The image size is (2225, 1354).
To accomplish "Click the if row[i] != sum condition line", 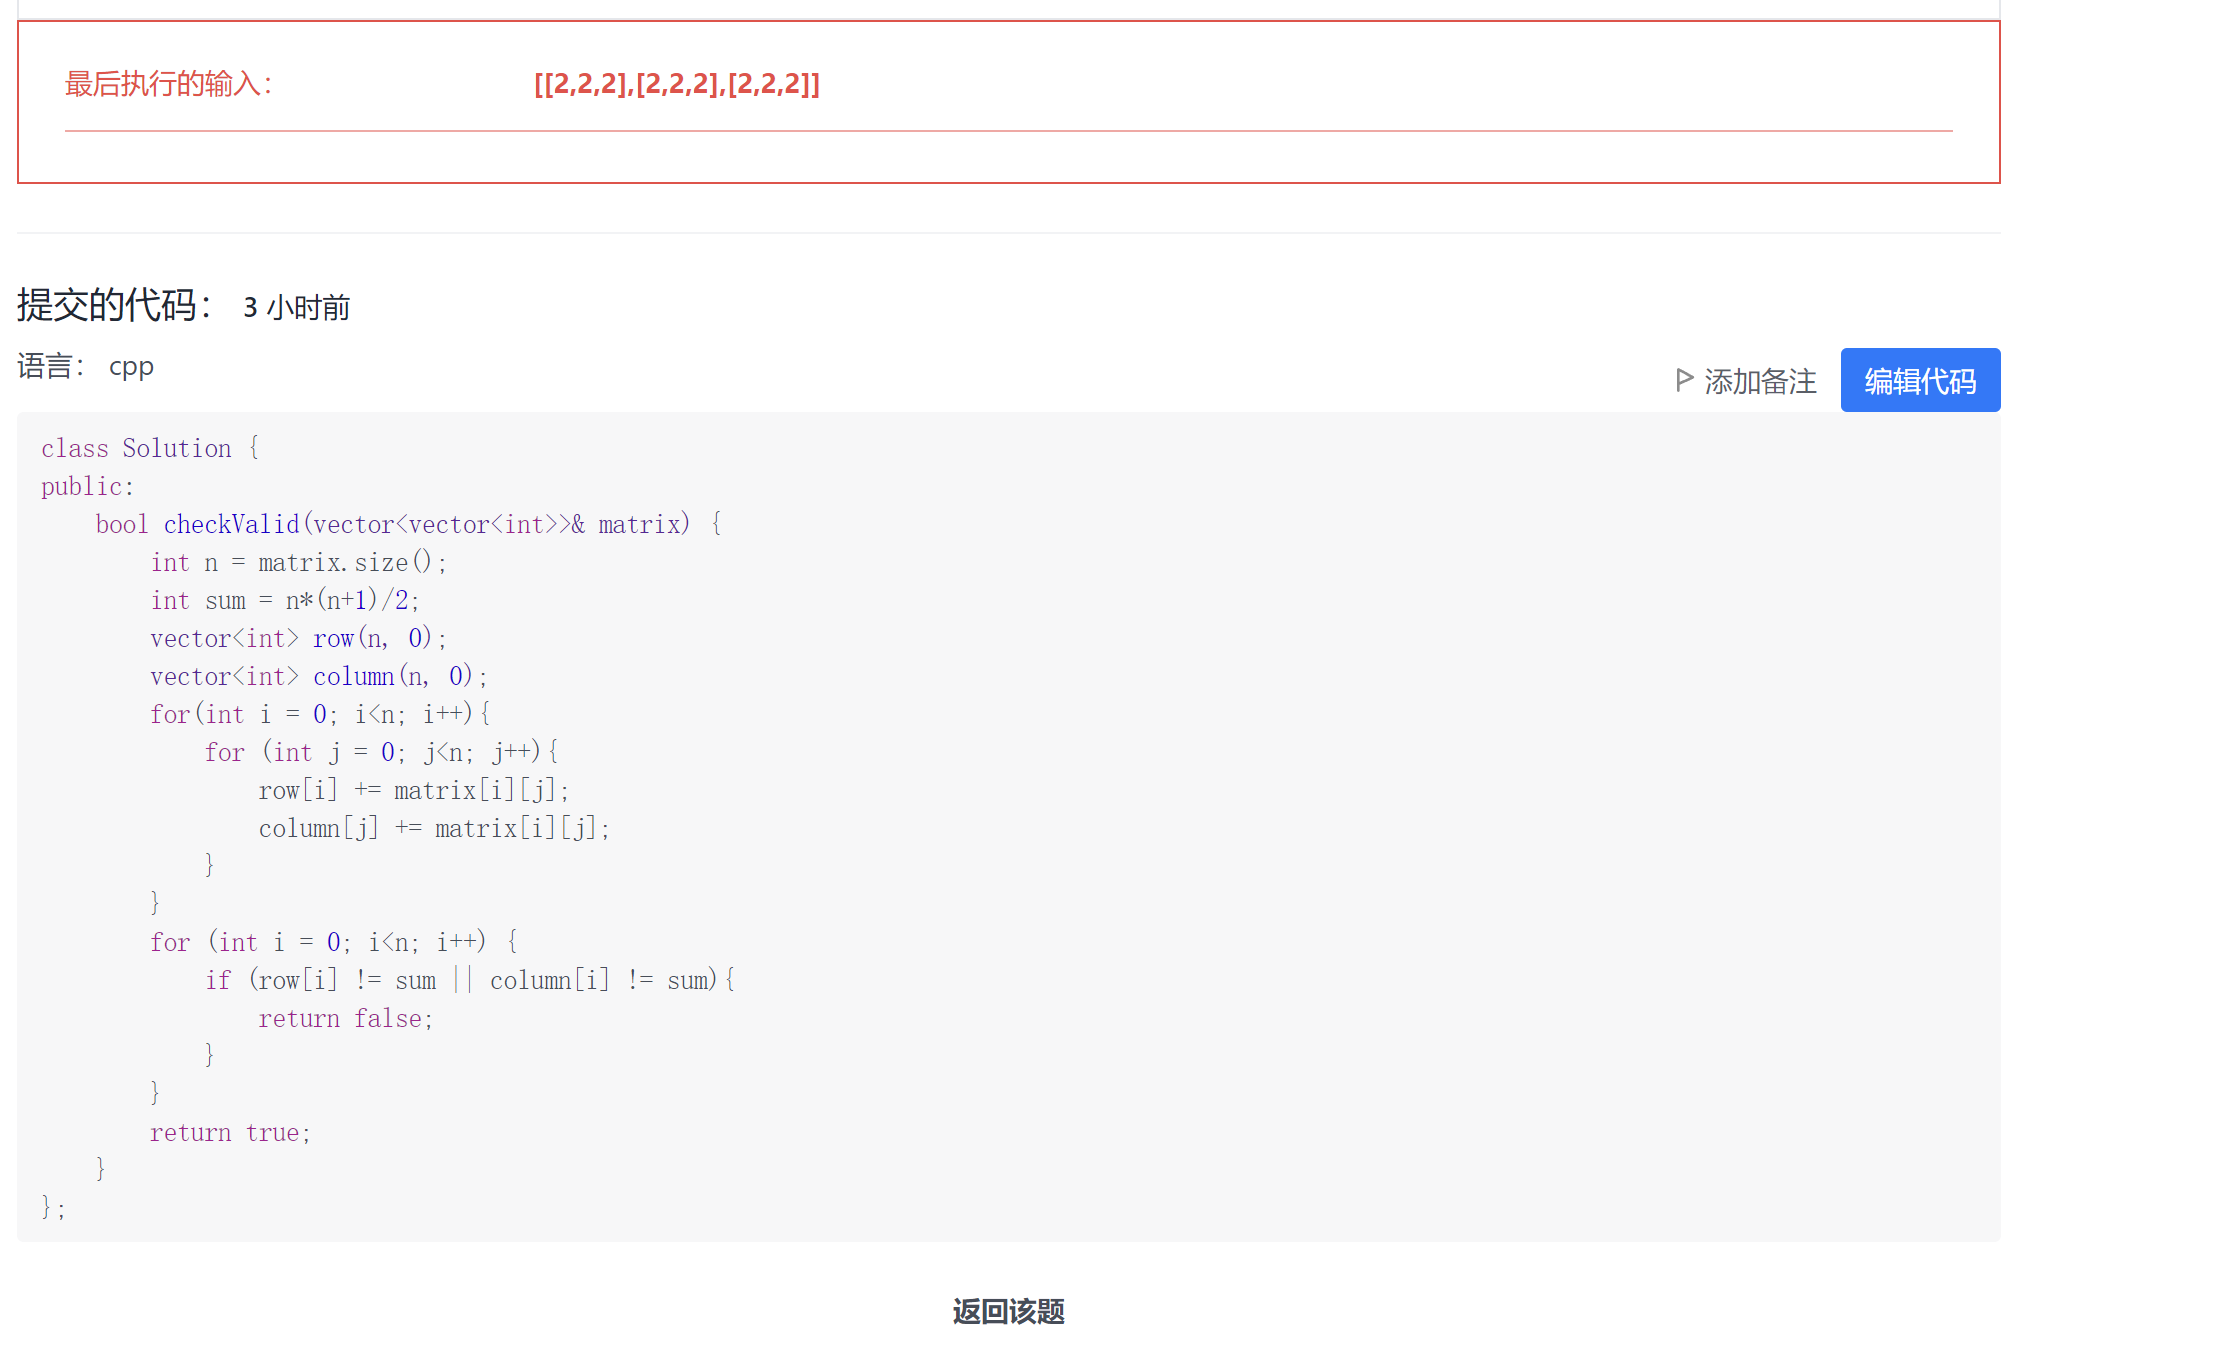I will pos(470,980).
